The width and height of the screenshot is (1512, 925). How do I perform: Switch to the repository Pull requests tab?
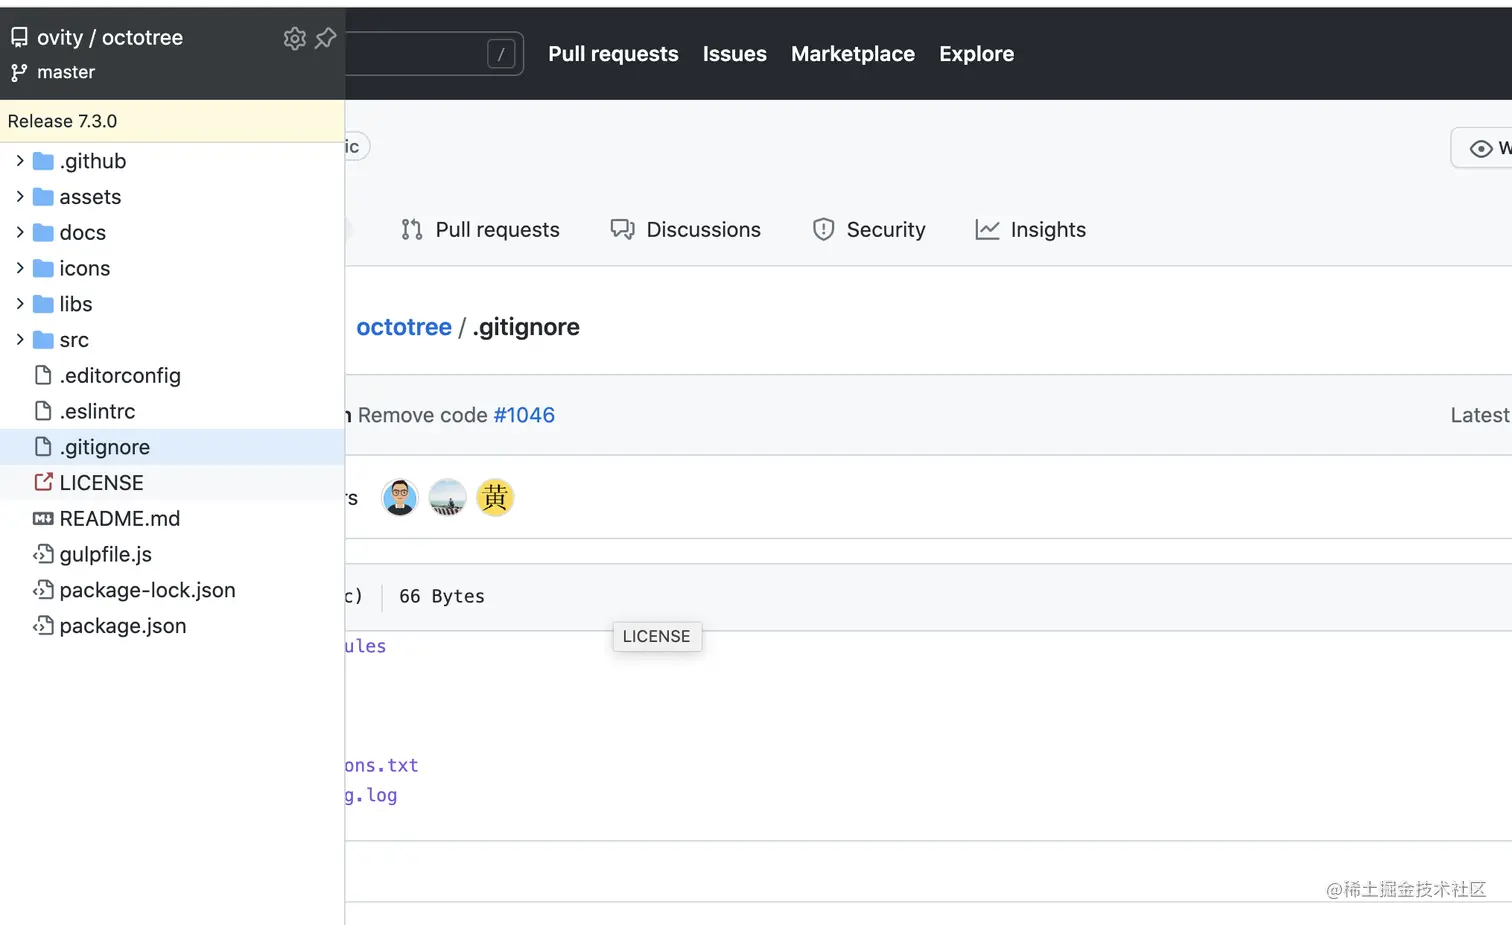tap(480, 230)
